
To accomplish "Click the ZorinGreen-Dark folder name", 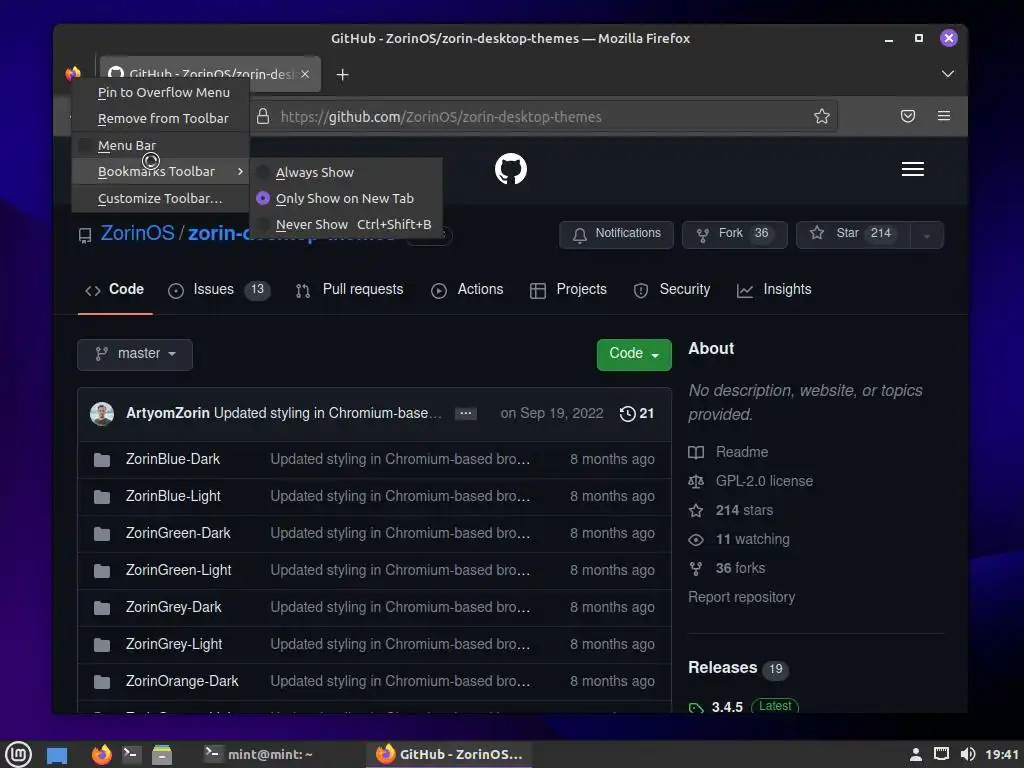I will click(178, 534).
